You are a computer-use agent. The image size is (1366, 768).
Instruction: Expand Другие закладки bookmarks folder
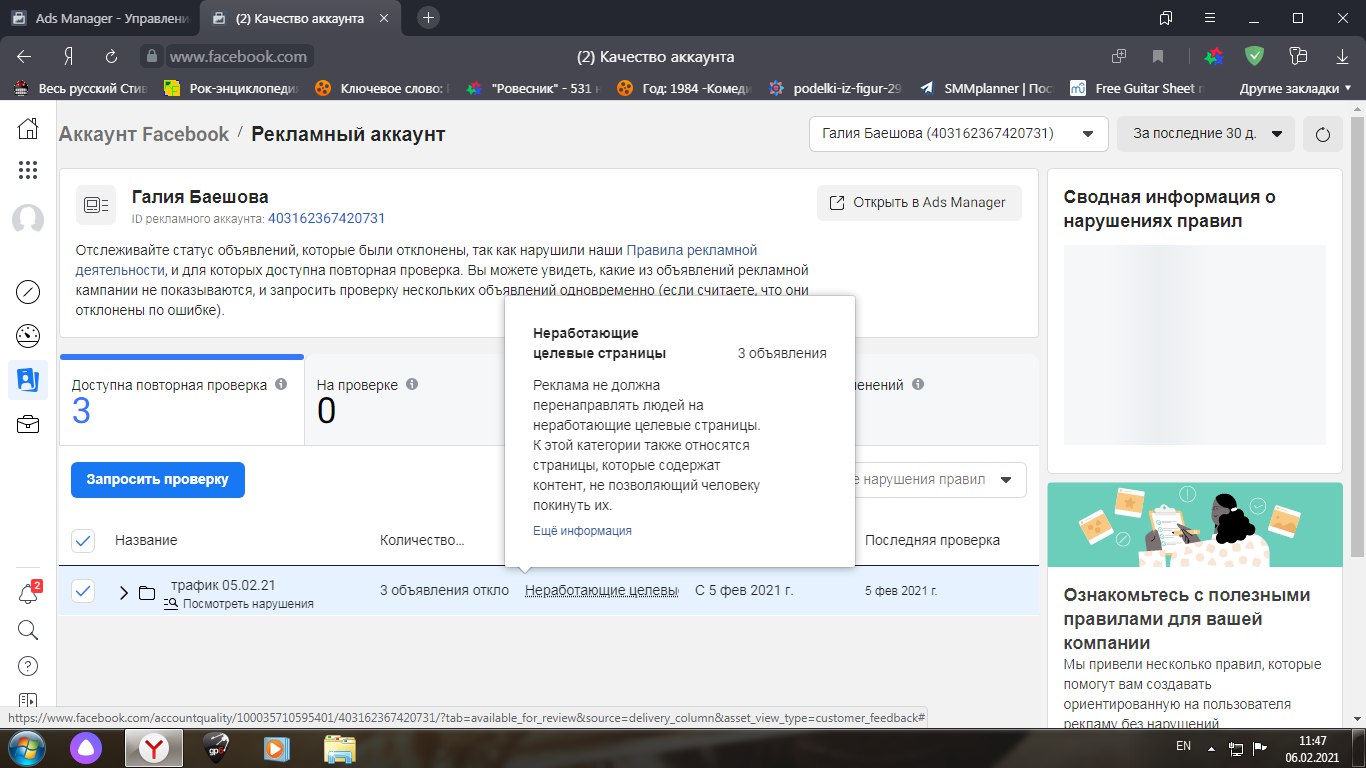[1295, 88]
